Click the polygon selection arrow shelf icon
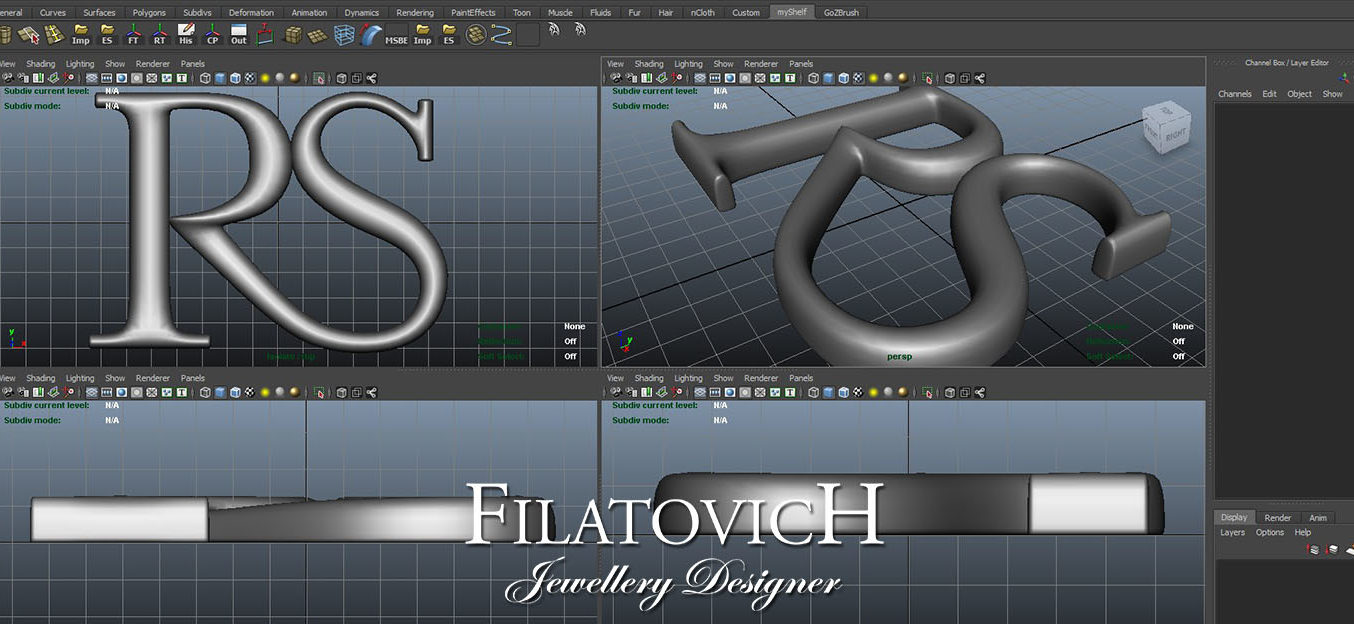The width and height of the screenshot is (1354, 624). pos(27,35)
